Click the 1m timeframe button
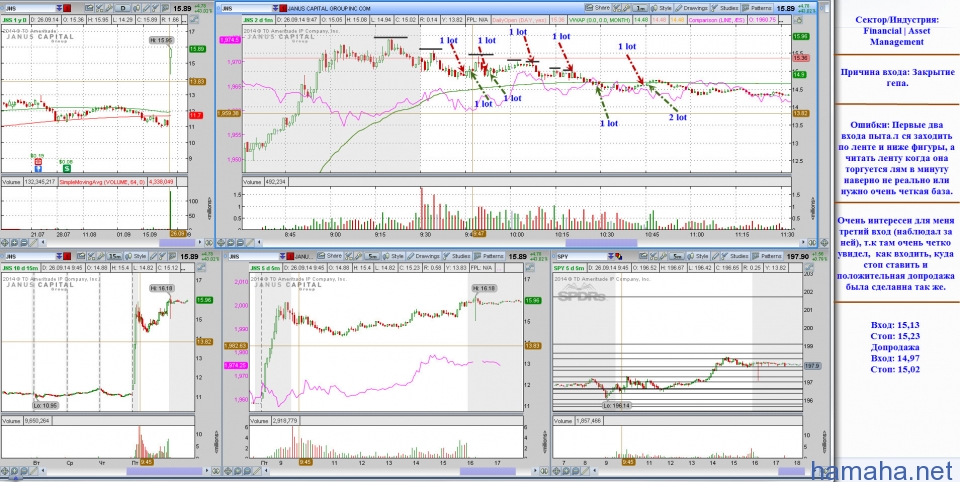 pos(640,8)
